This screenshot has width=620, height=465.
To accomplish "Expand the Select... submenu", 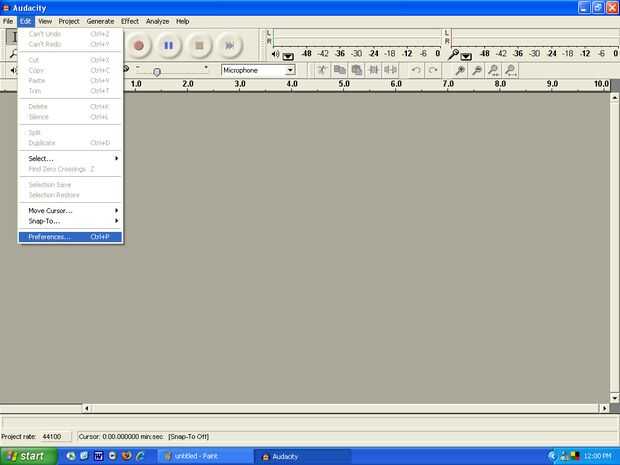I will tap(70, 159).
